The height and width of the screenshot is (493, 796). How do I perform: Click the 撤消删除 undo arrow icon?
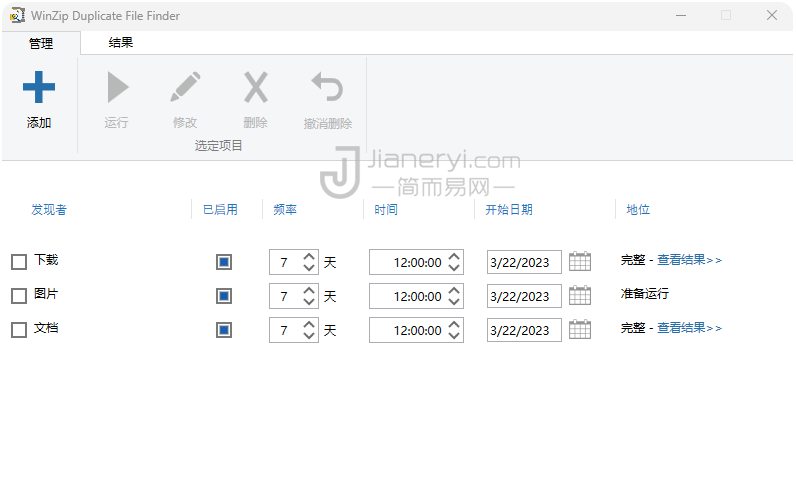[327, 87]
